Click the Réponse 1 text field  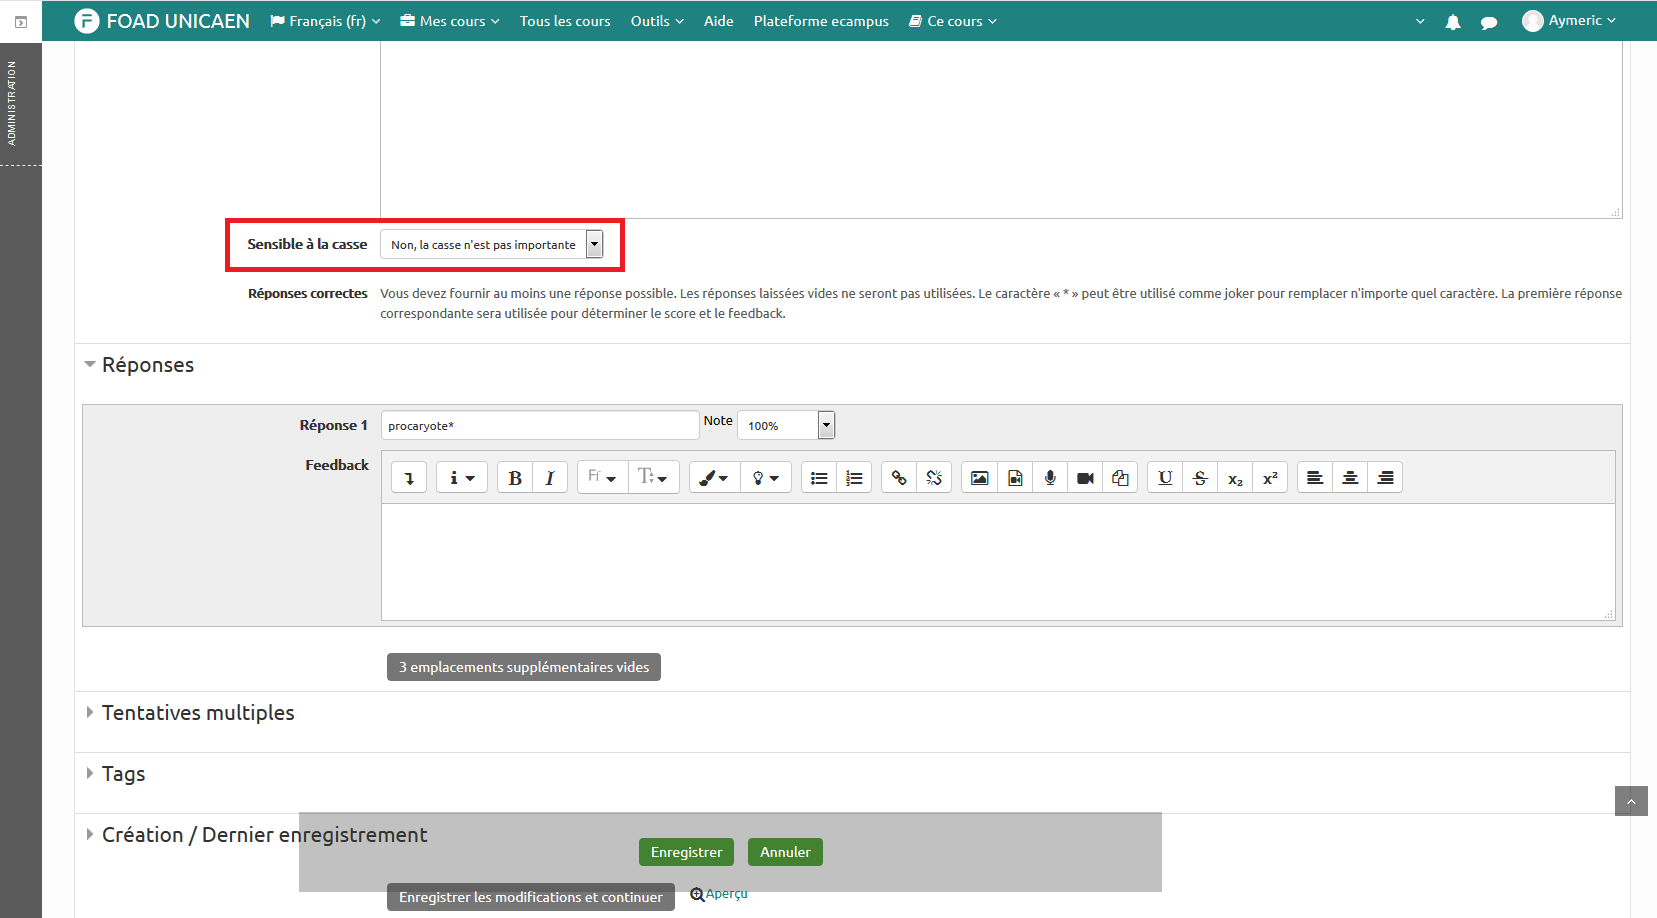539,425
